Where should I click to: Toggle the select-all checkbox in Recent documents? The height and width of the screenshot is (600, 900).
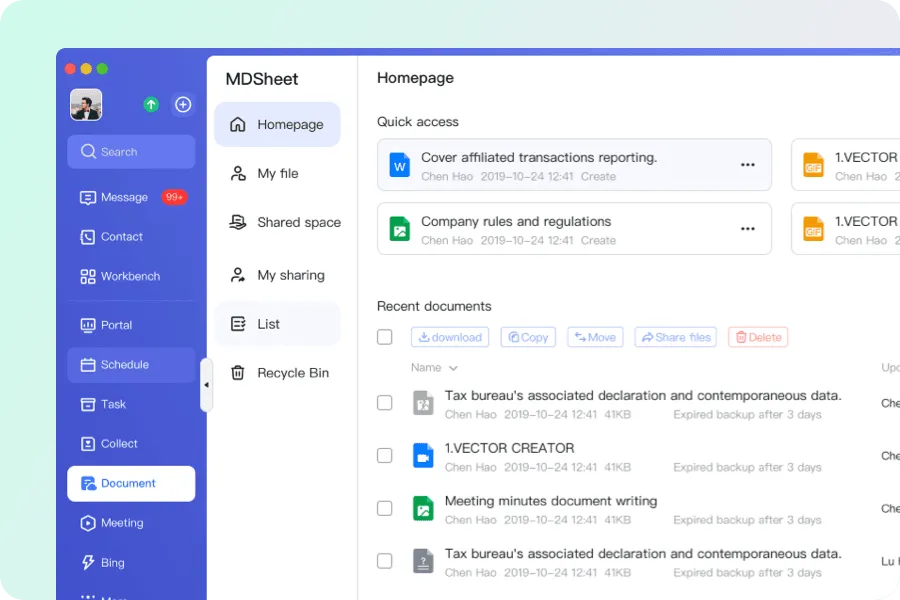pyautogui.click(x=385, y=337)
